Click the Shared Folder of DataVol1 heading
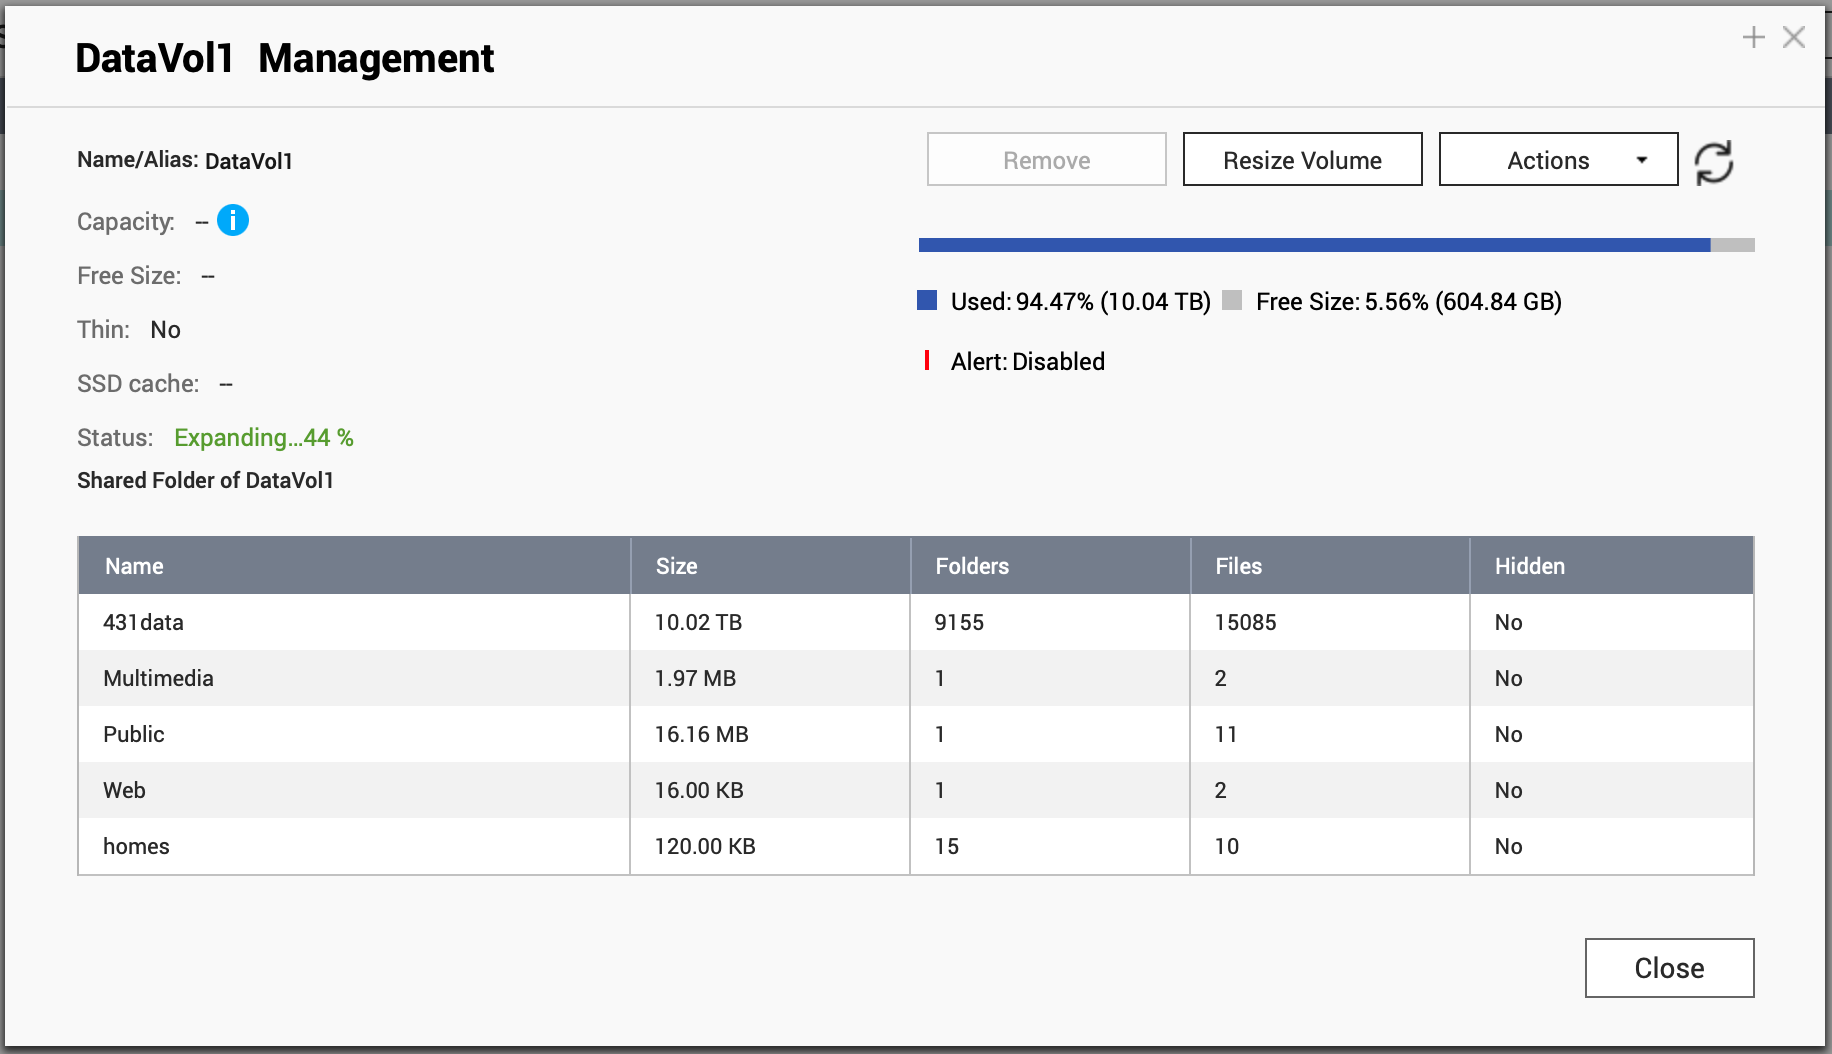Viewport: 1832px width, 1054px height. [205, 480]
